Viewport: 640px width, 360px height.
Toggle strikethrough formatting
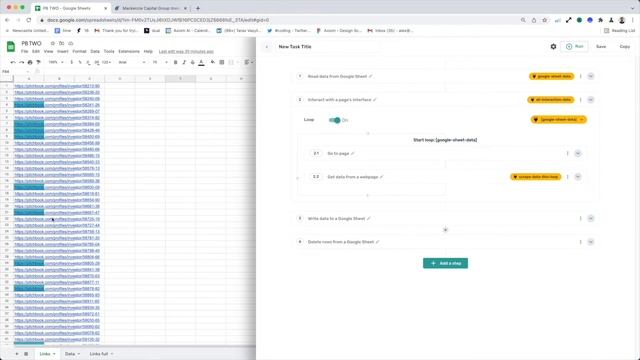pos(193,62)
